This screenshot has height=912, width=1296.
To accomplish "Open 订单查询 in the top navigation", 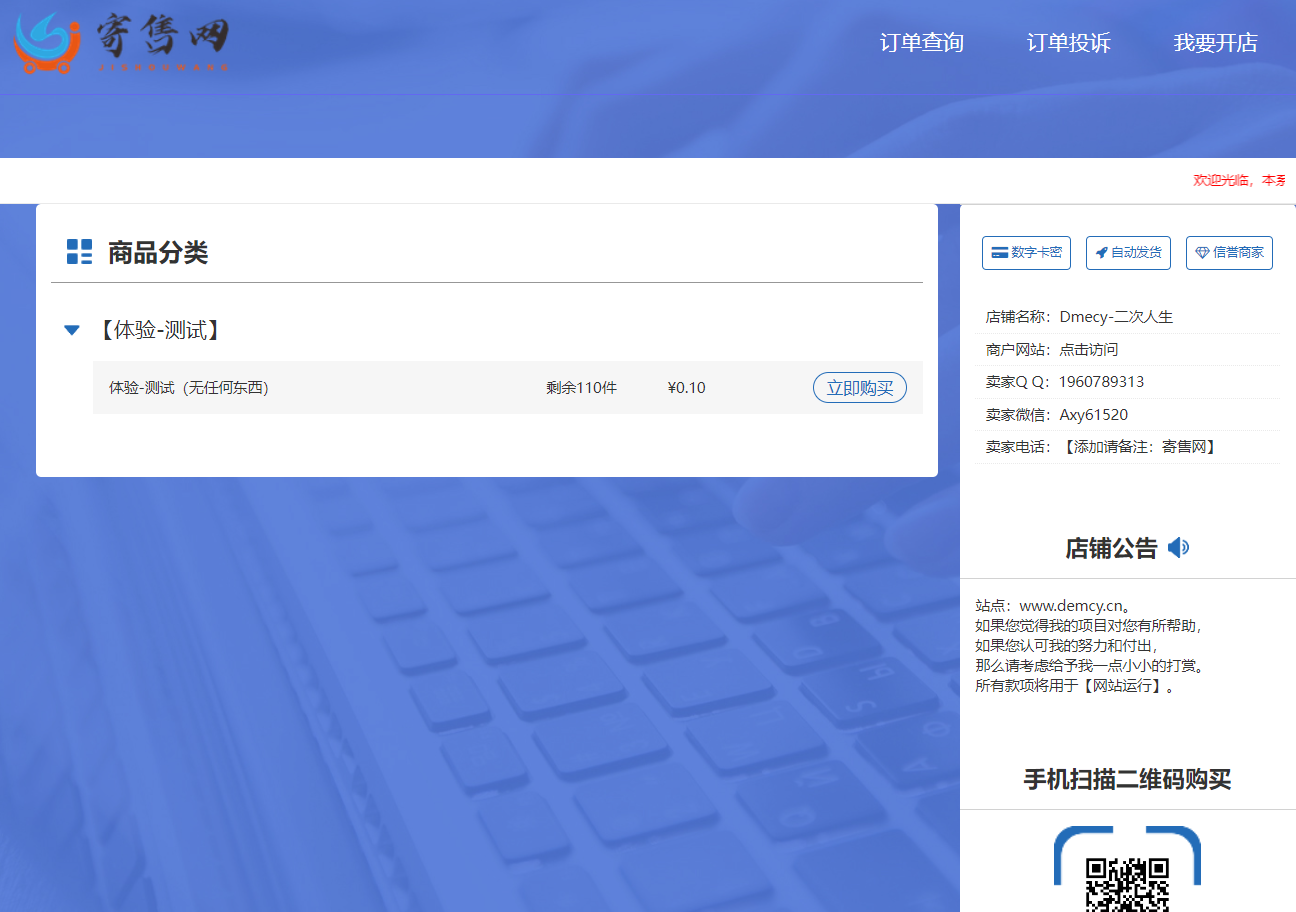I will point(922,43).
